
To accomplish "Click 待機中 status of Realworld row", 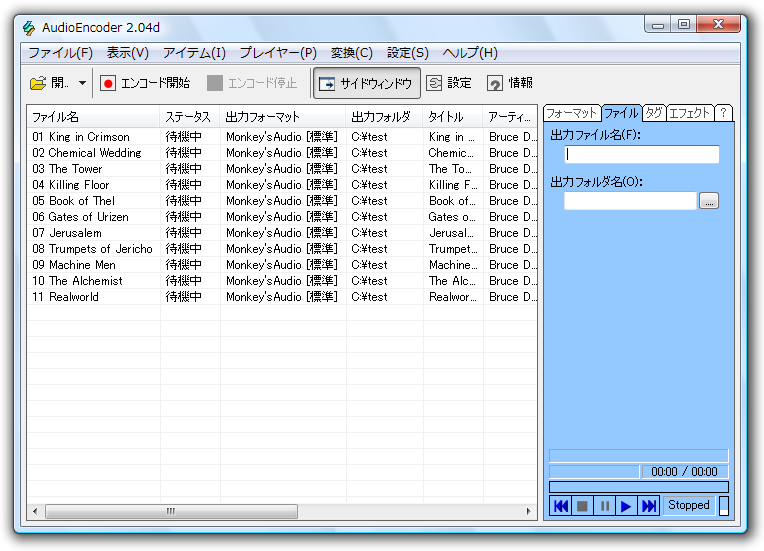I will [x=184, y=298].
